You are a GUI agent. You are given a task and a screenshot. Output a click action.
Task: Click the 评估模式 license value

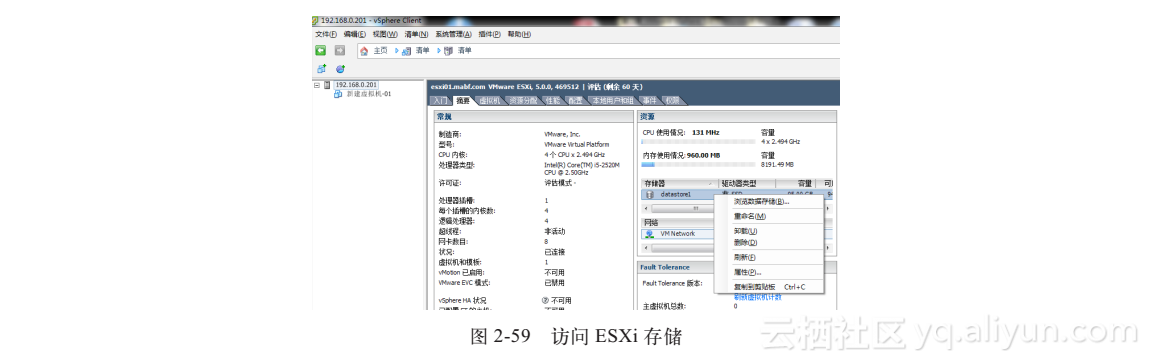560,182
